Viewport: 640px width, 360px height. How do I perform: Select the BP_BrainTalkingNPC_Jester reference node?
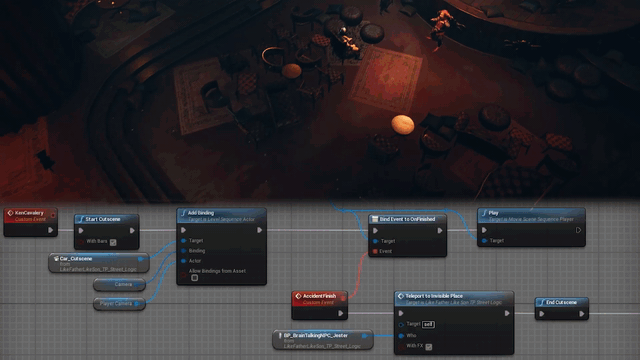(x=323, y=340)
